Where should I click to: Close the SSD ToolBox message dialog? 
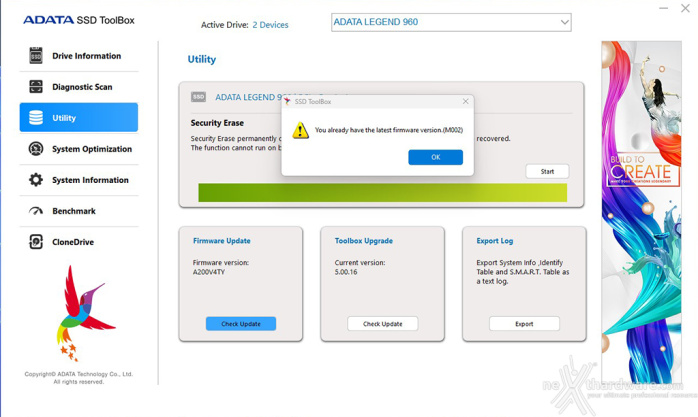point(465,101)
